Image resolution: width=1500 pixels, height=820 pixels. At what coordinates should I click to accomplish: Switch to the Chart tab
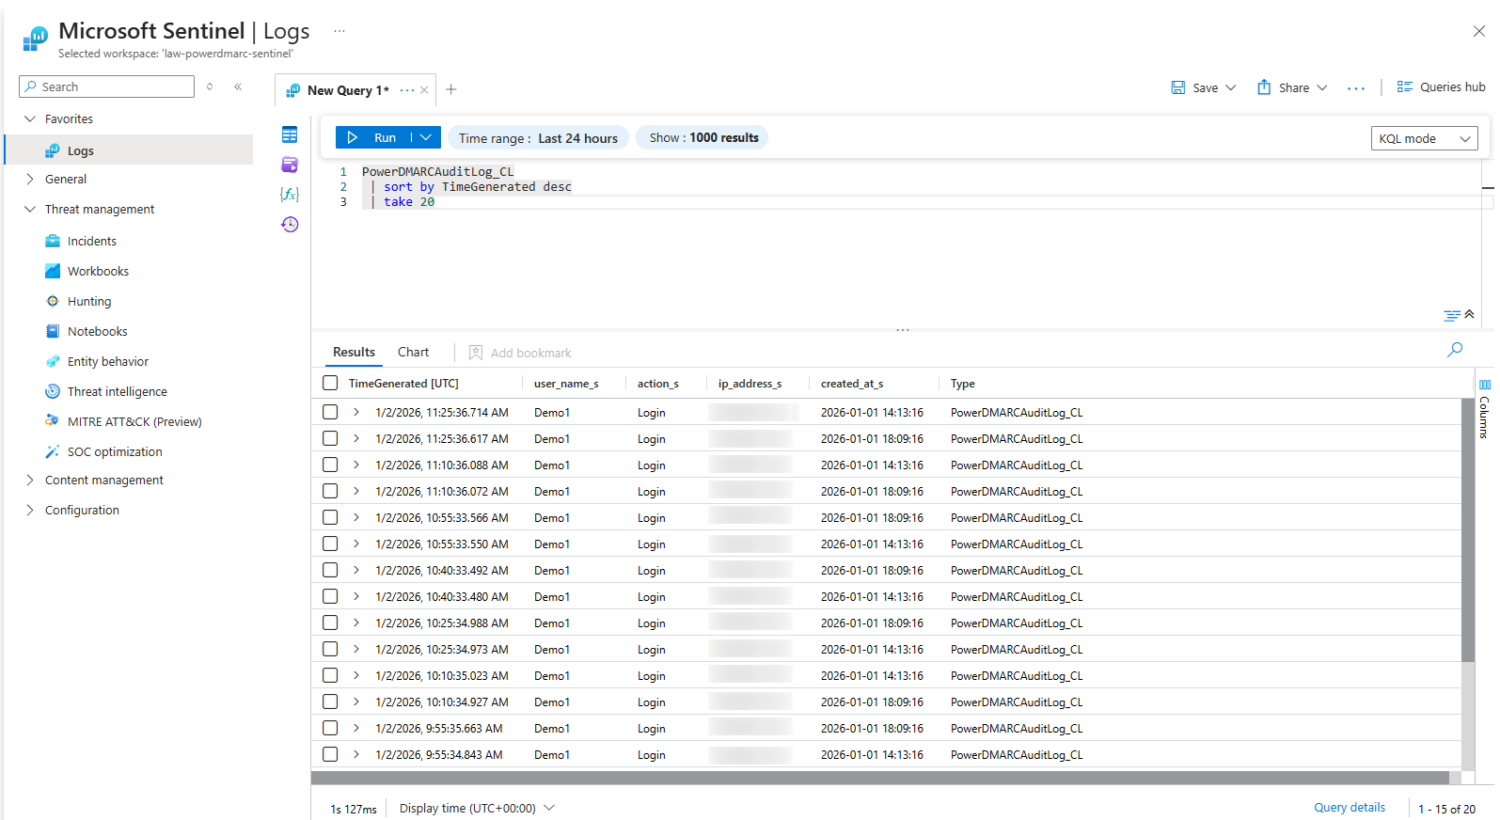pos(412,352)
